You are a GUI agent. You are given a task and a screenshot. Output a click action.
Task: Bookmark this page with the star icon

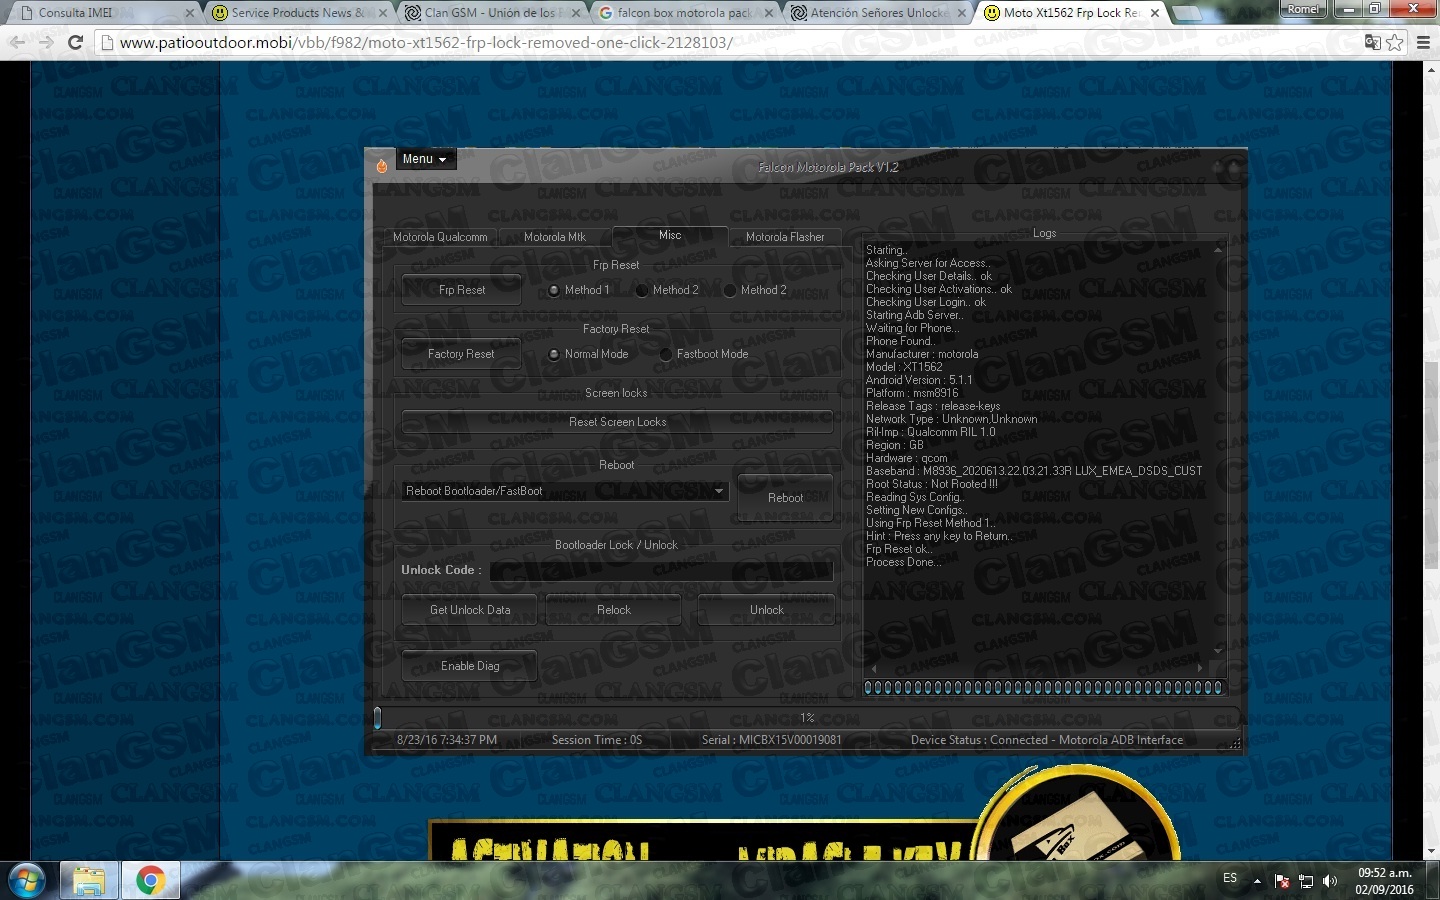click(1394, 43)
